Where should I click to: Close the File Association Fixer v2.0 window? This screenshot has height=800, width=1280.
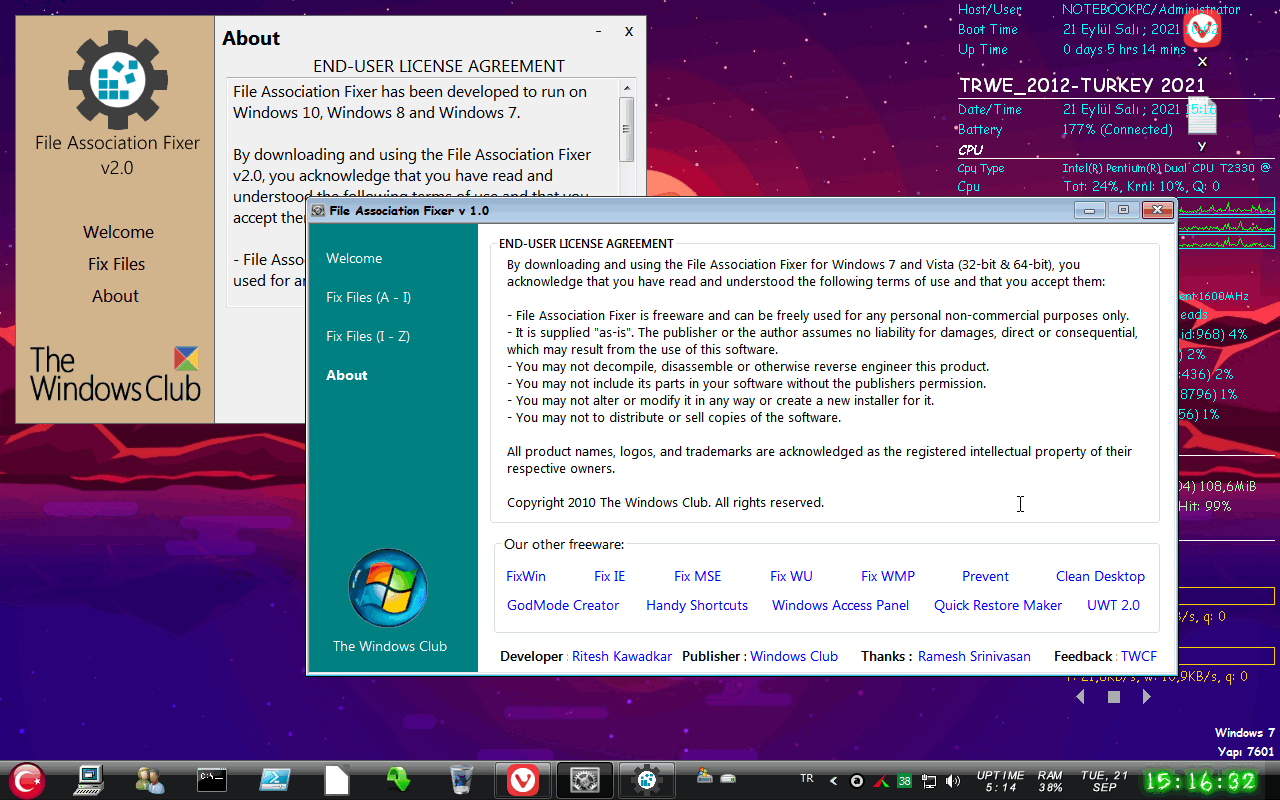pos(629,32)
